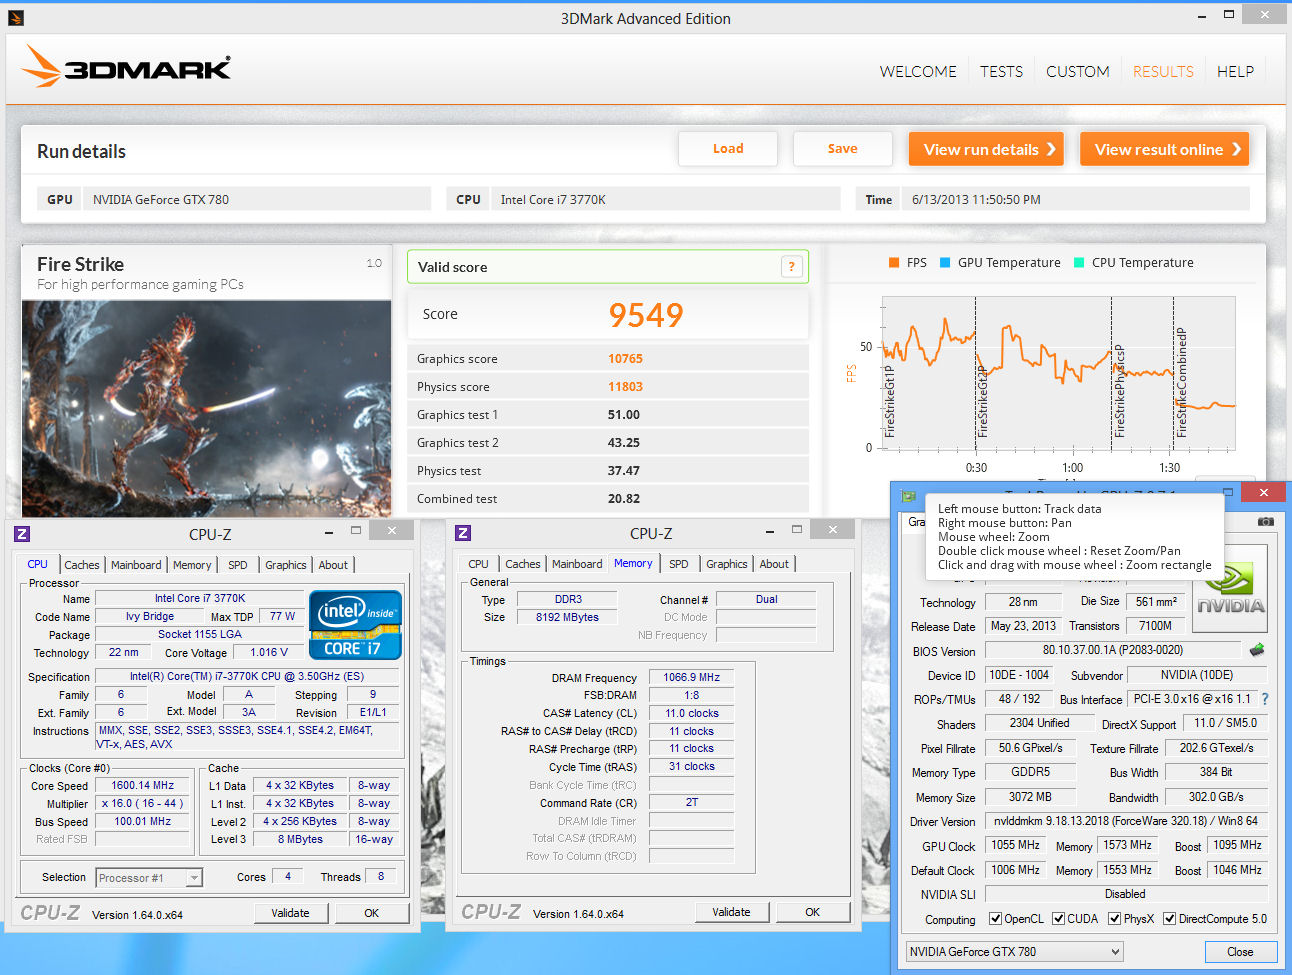Click OK in CPU-Z CPU window
The image size is (1292, 975).
[372, 913]
